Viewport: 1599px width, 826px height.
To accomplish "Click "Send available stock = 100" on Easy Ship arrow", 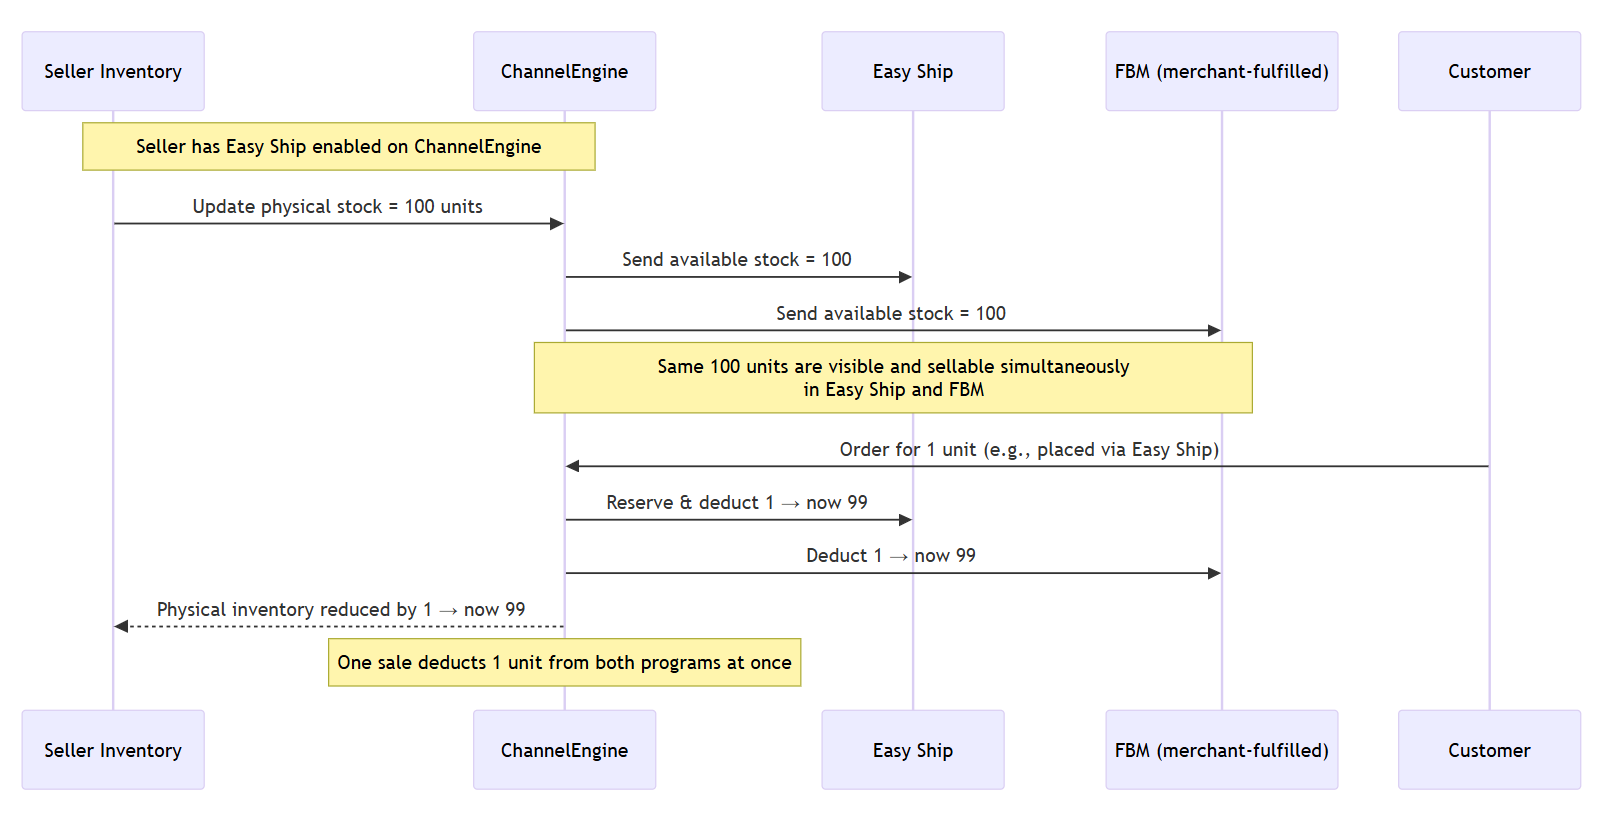I will click(737, 260).
